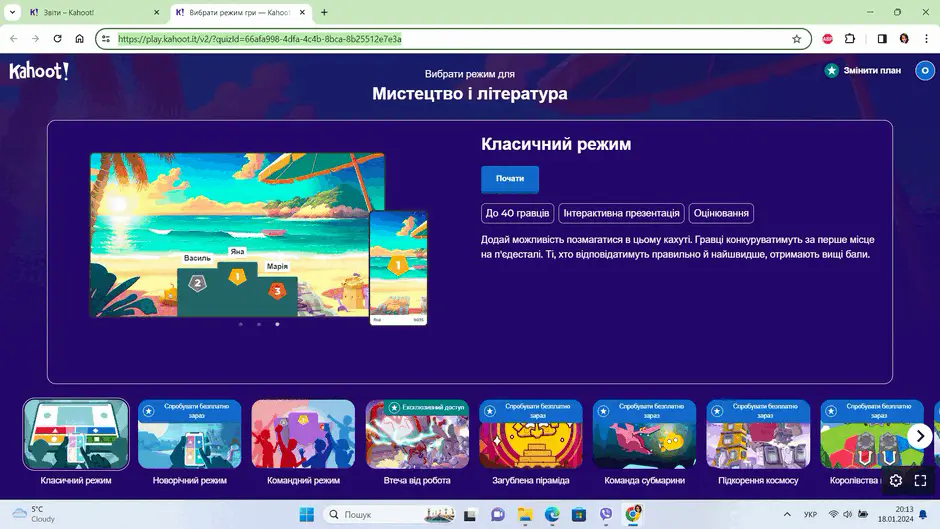940x529 pixels.
Task: Show next game modes with arrow
Action: point(920,436)
